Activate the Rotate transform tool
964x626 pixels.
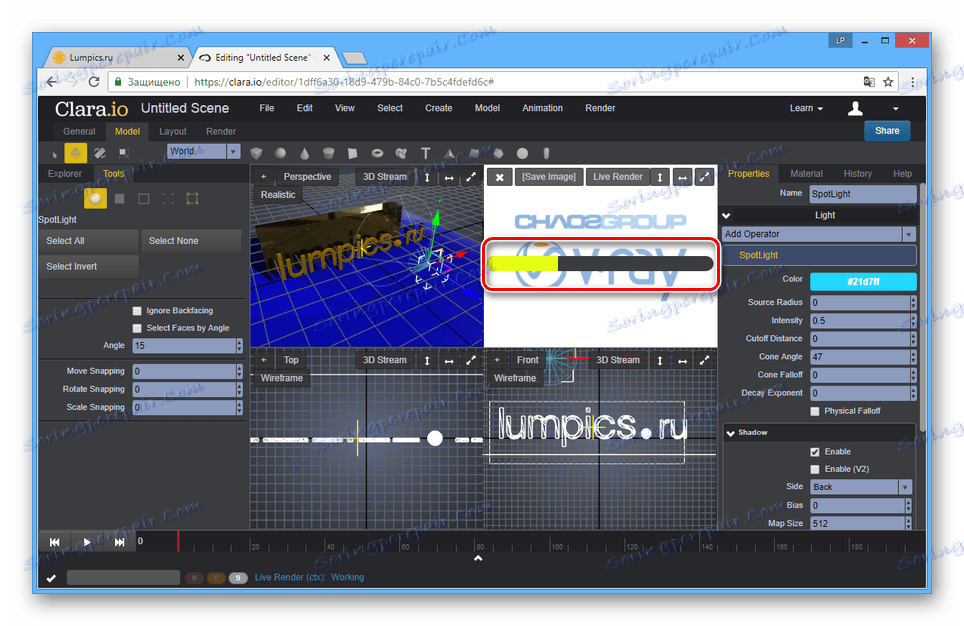coord(100,153)
